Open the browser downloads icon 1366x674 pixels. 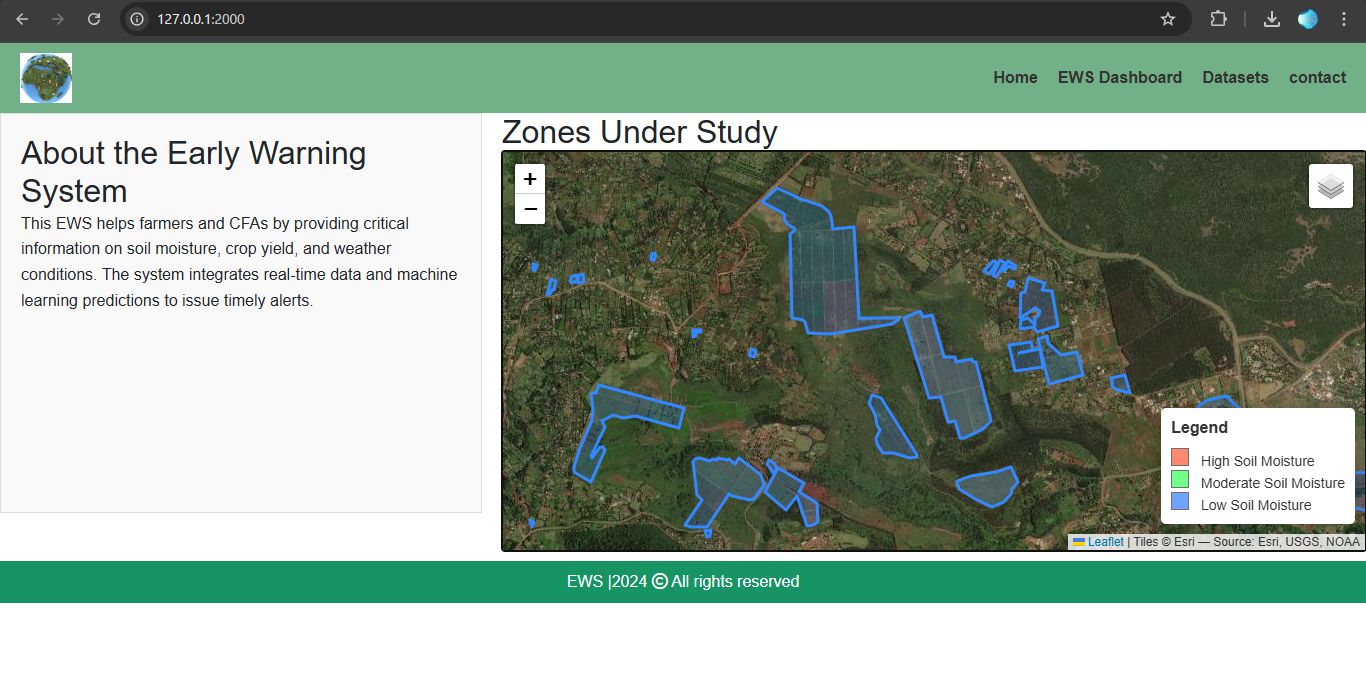point(1272,19)
